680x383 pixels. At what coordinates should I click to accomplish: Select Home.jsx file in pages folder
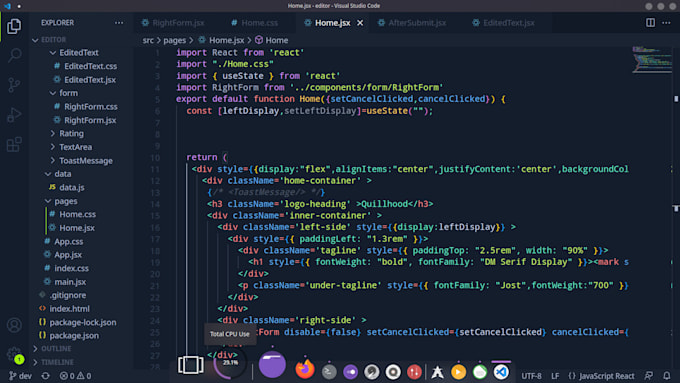77,228
